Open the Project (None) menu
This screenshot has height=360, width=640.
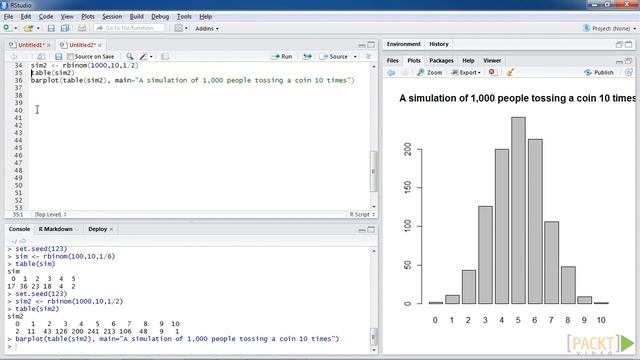tap(609, 29)
